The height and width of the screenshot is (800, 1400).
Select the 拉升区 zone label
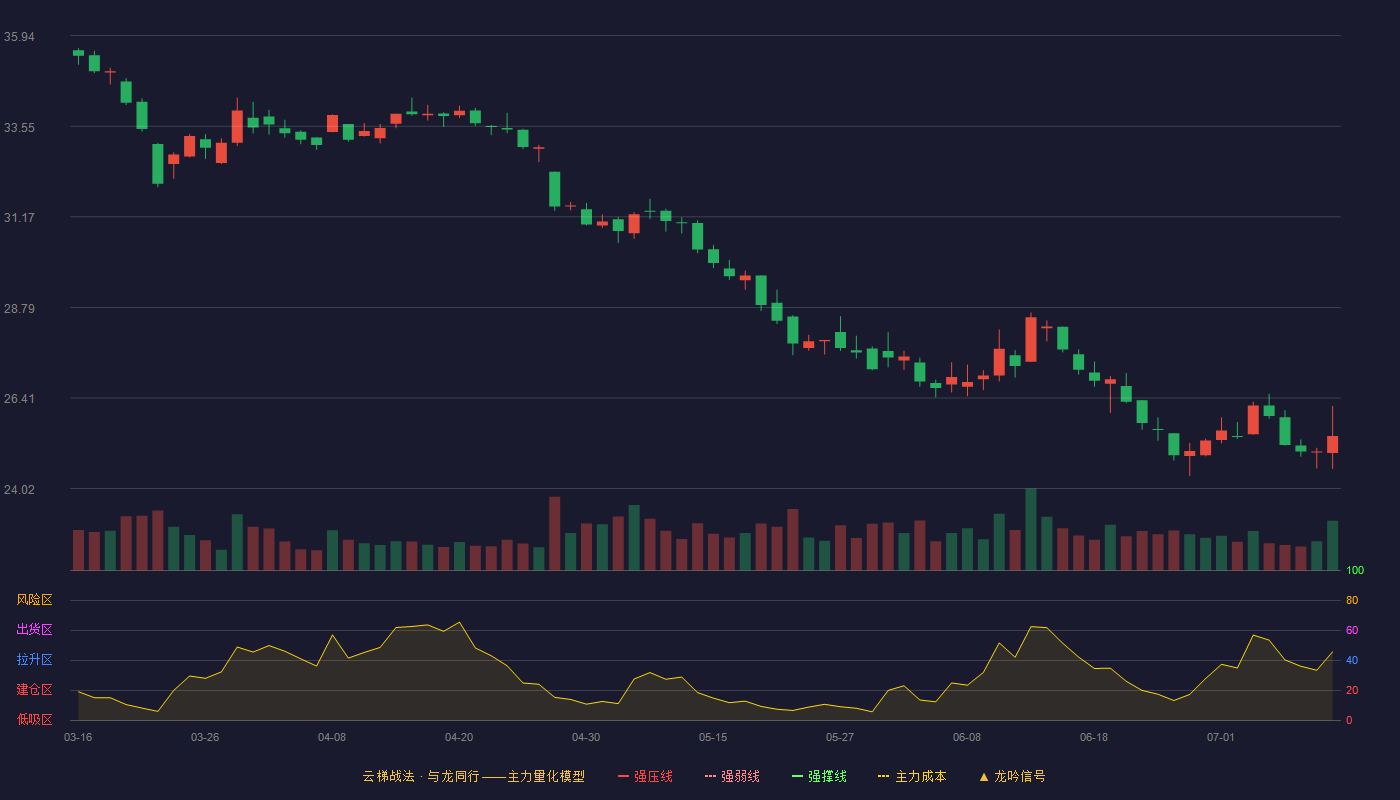(34, 660)
